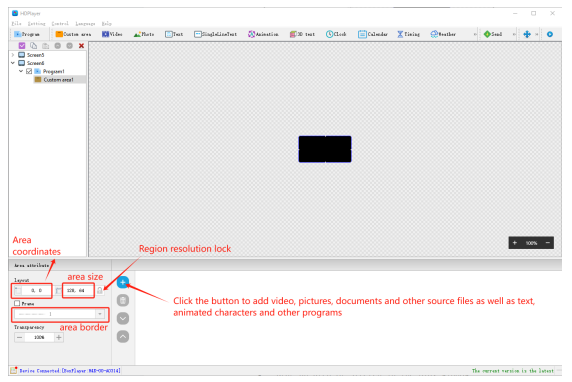Click the area size field
The width and height of the screenshot is (572, 382).
78,290
